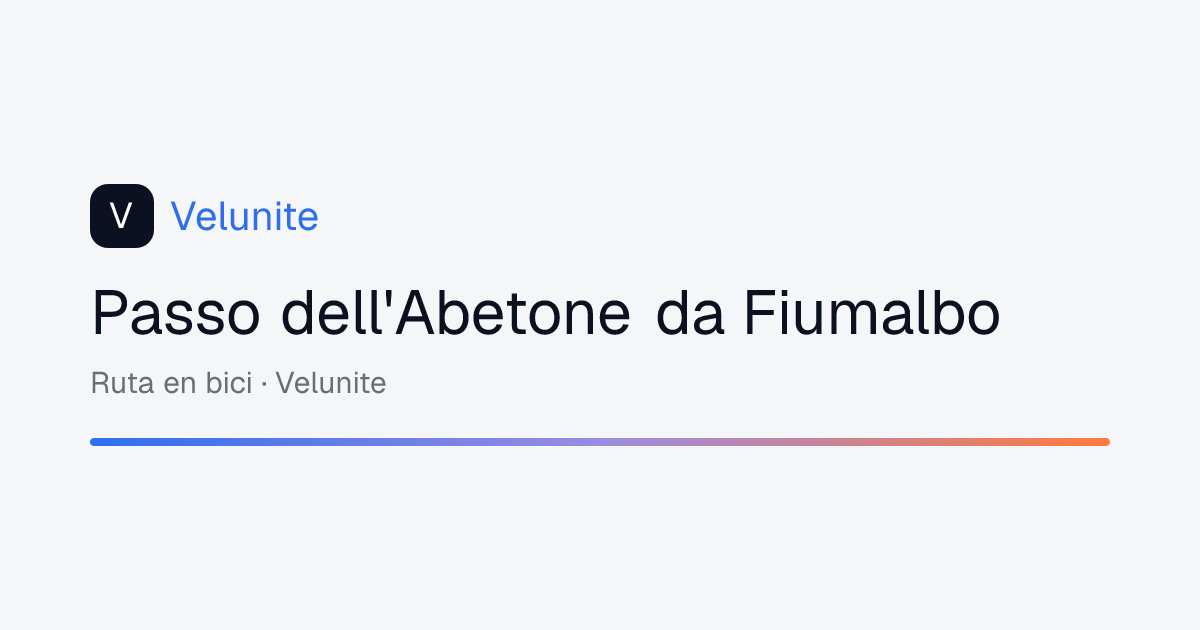Click the orange right end of gradient bar

coord(1100,441)
